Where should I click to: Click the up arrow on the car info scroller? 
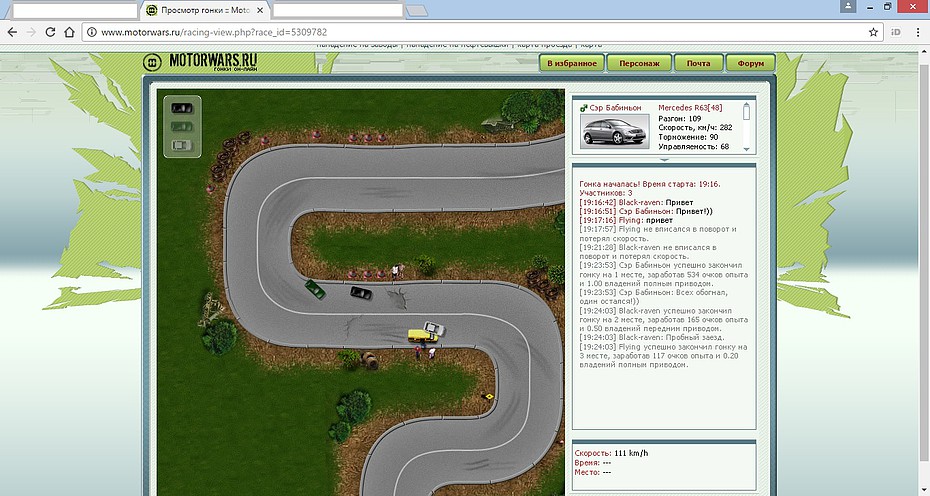tap(747, 105)
